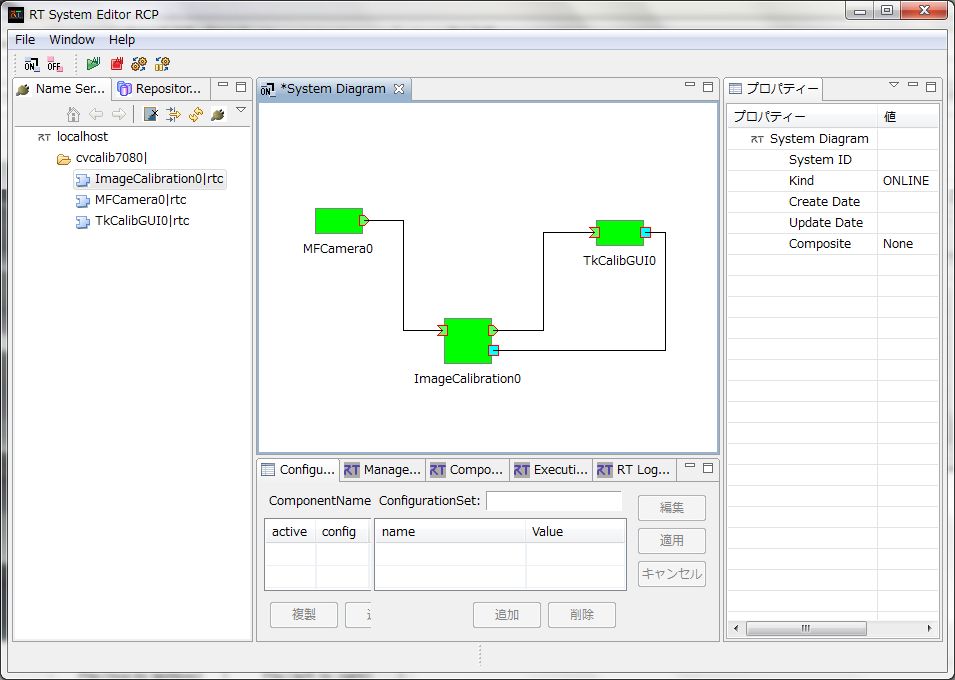Open a new online system editor

click(x=32, y=64)
